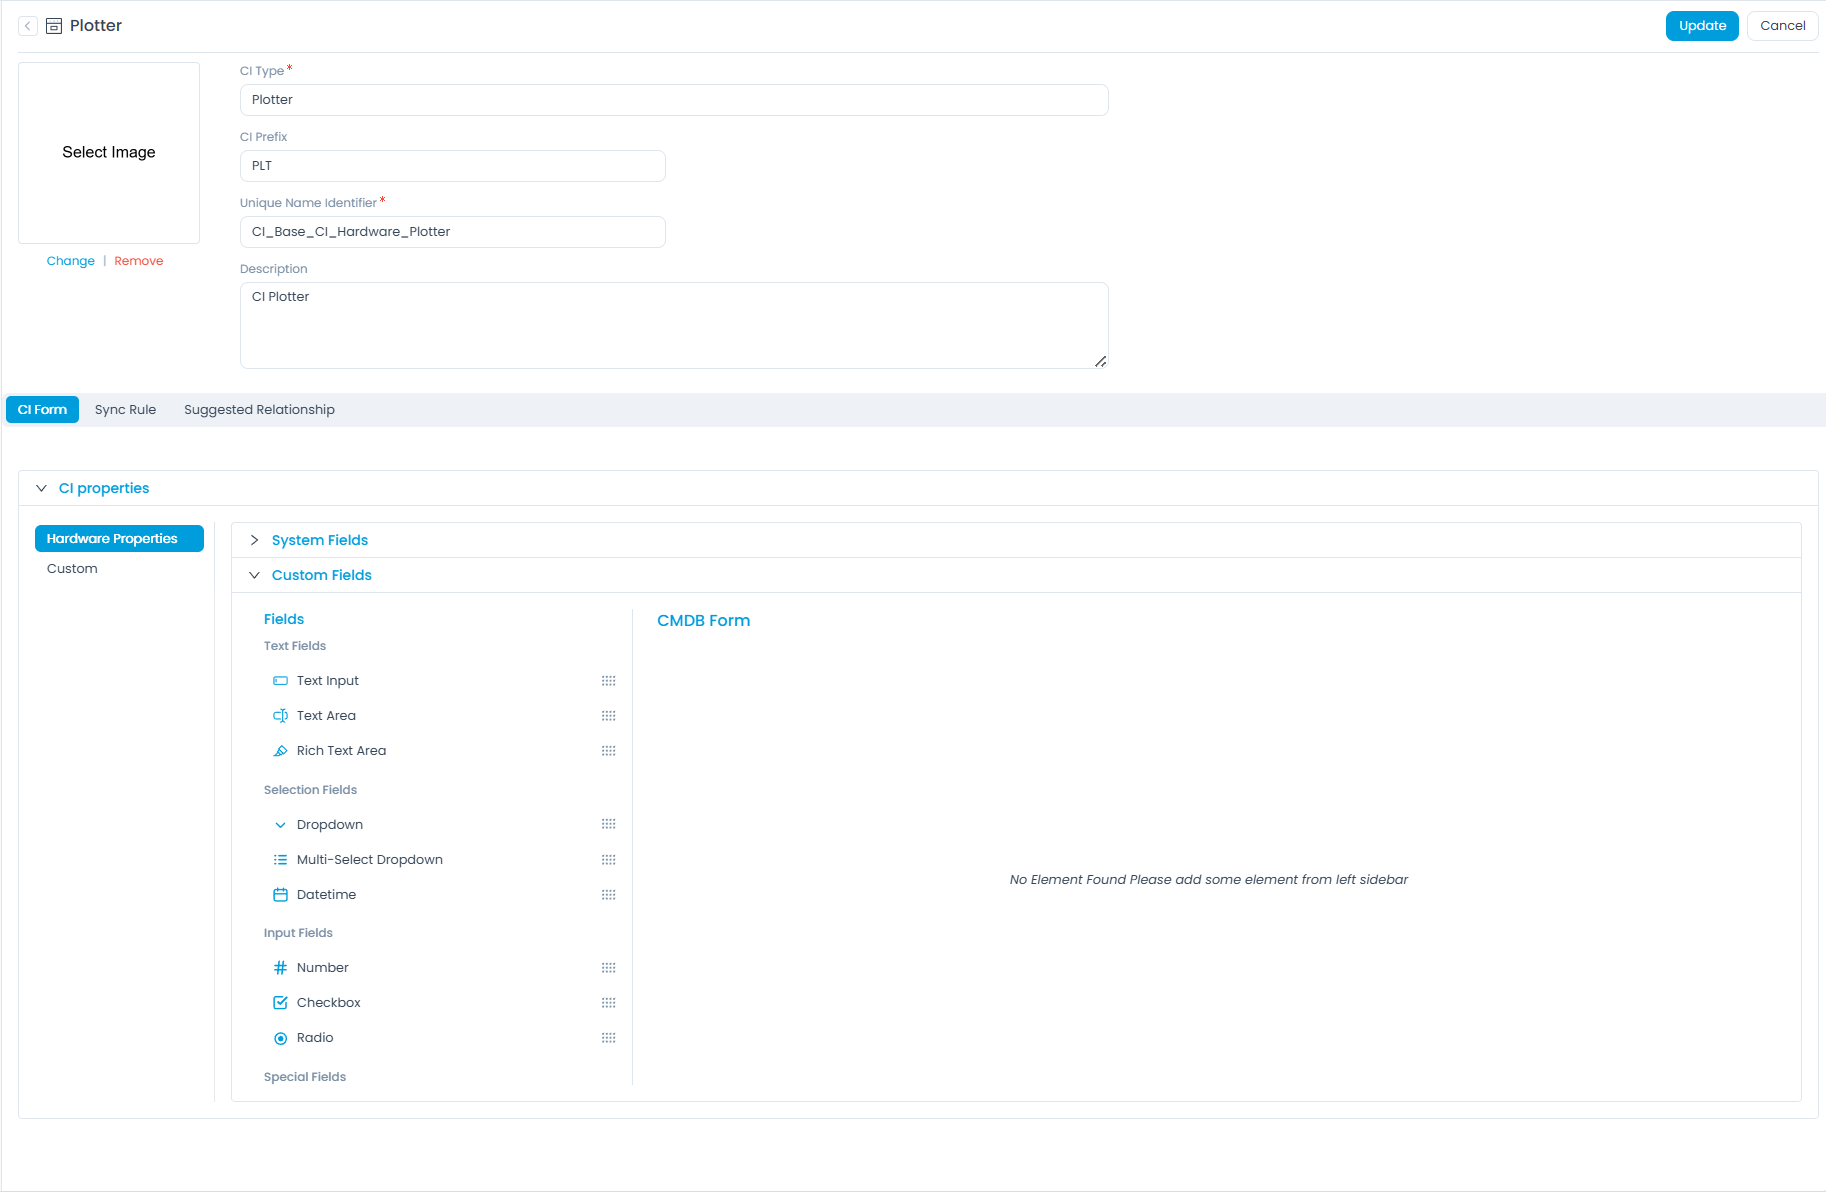This screenshot has height=1192, width=1826.
Task: Select the Checkbox field element
Action: (328, 1003)
